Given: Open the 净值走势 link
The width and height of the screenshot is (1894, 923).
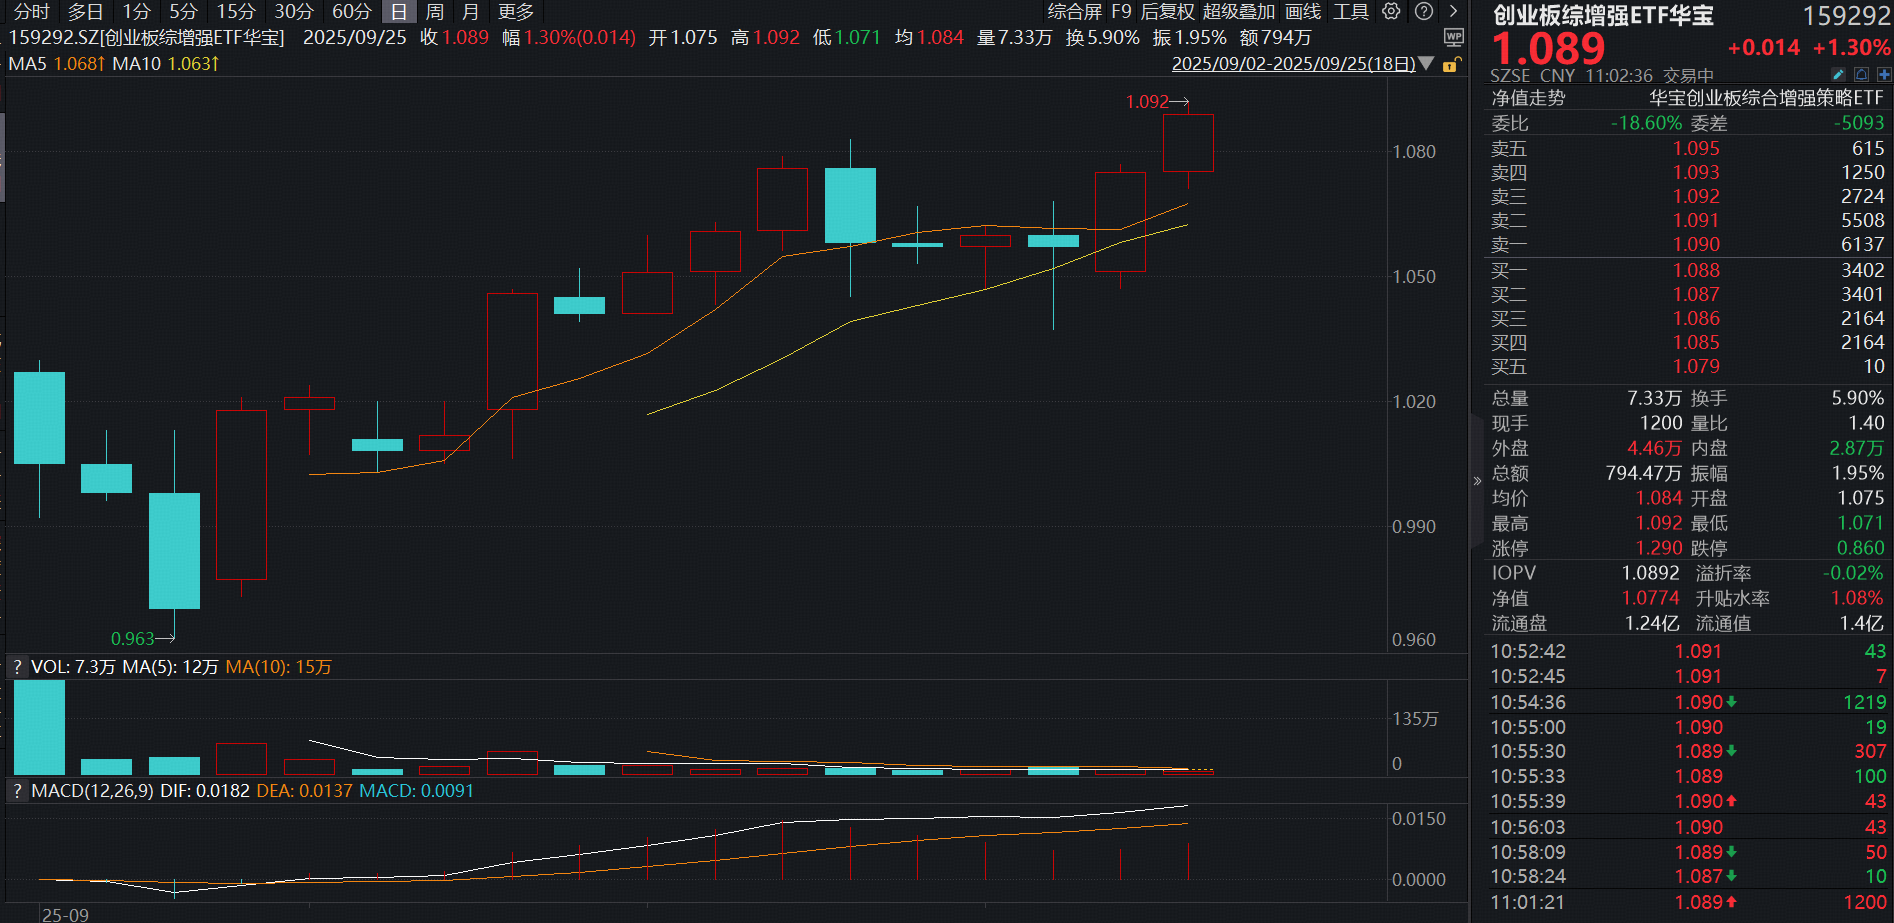Looking at the screenshot, I should pyautogui.click(x=1528, y=98).
